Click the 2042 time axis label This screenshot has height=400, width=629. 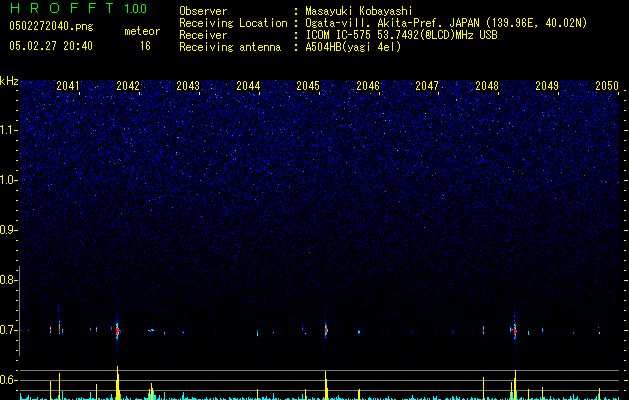point(128,85)
